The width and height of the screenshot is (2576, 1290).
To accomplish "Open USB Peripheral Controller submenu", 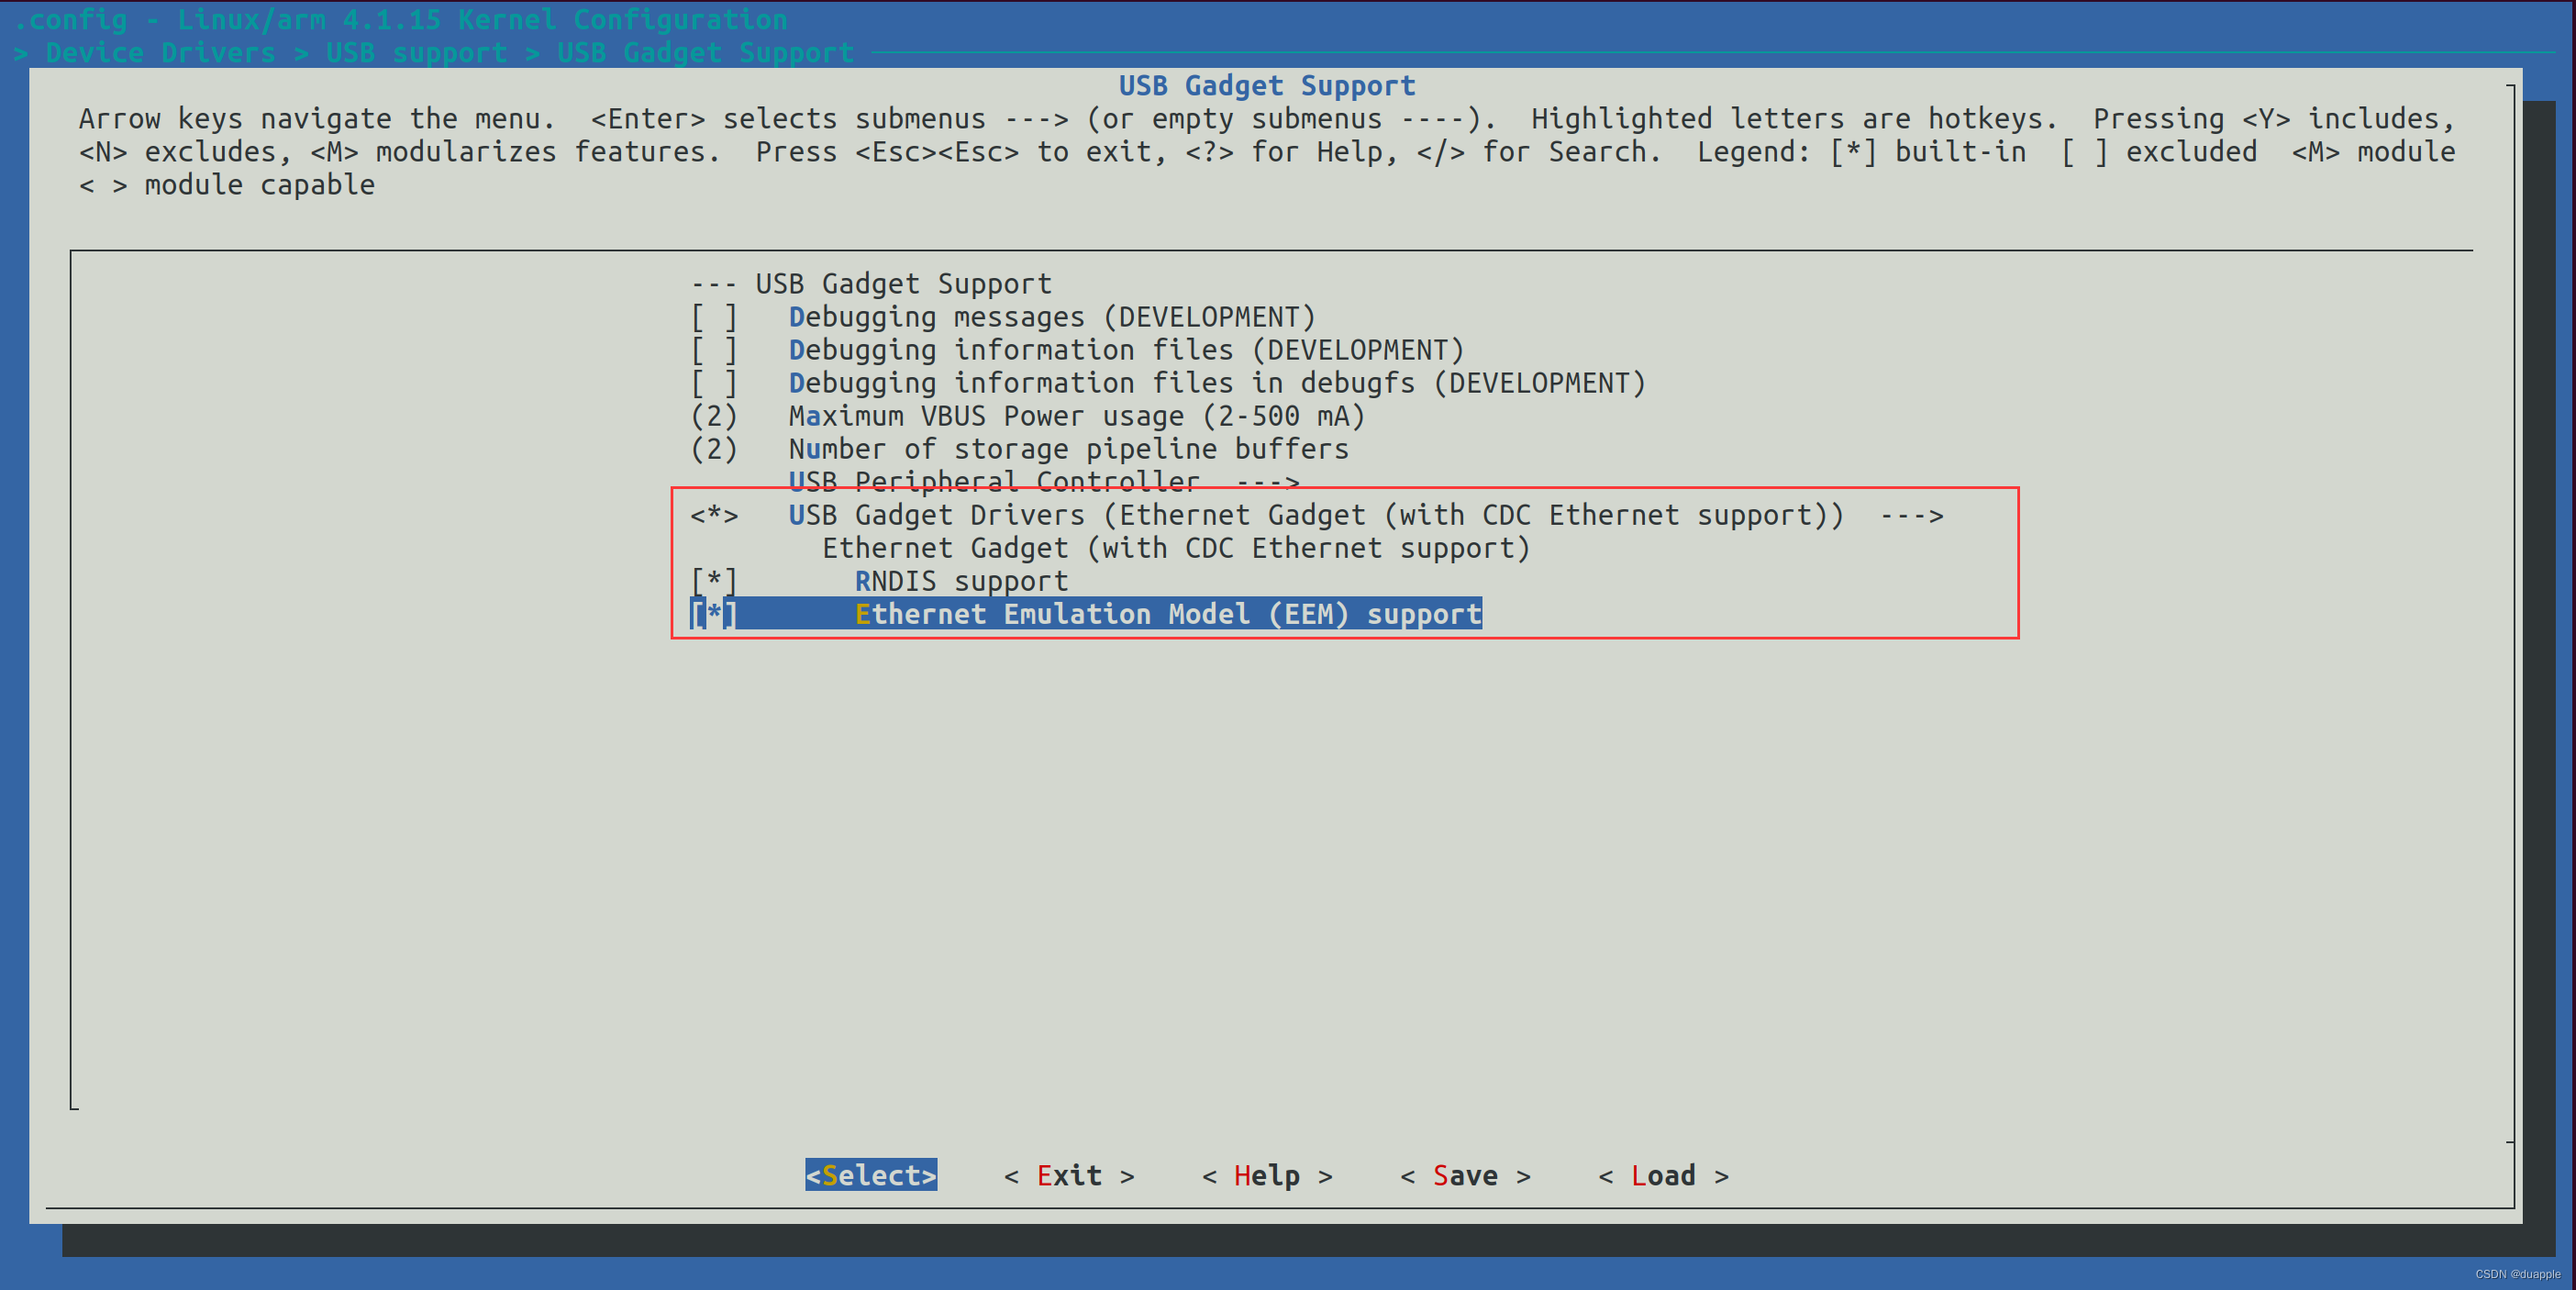I will click(1044, 482).
